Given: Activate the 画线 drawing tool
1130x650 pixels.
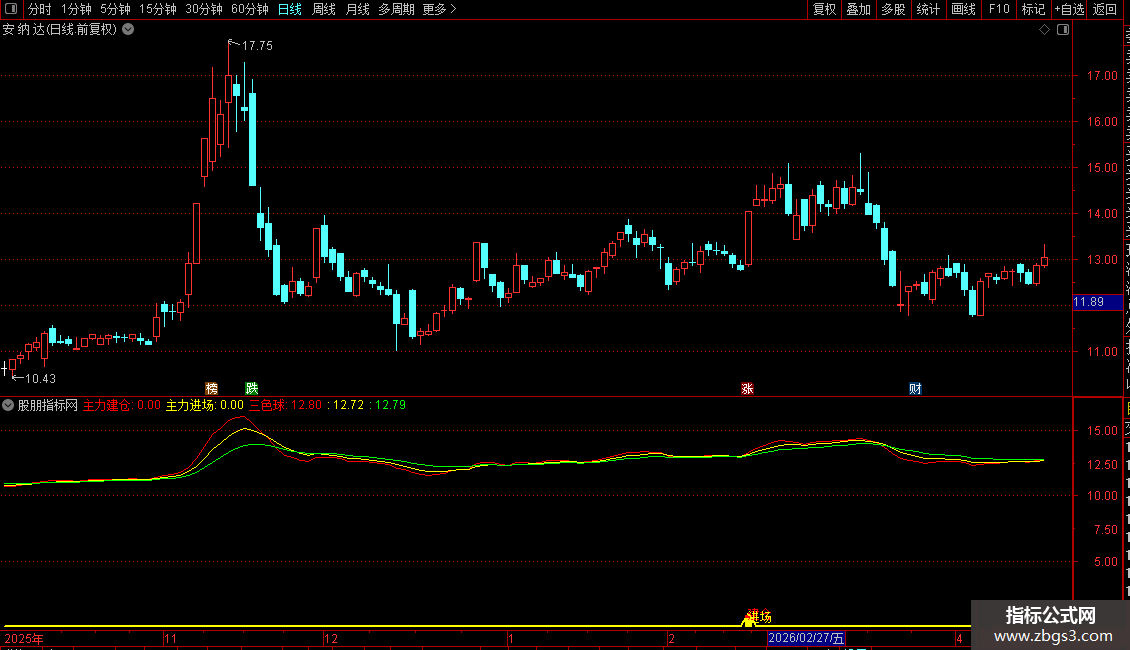Looking at the screenshot, I should (x=964, y=9).
